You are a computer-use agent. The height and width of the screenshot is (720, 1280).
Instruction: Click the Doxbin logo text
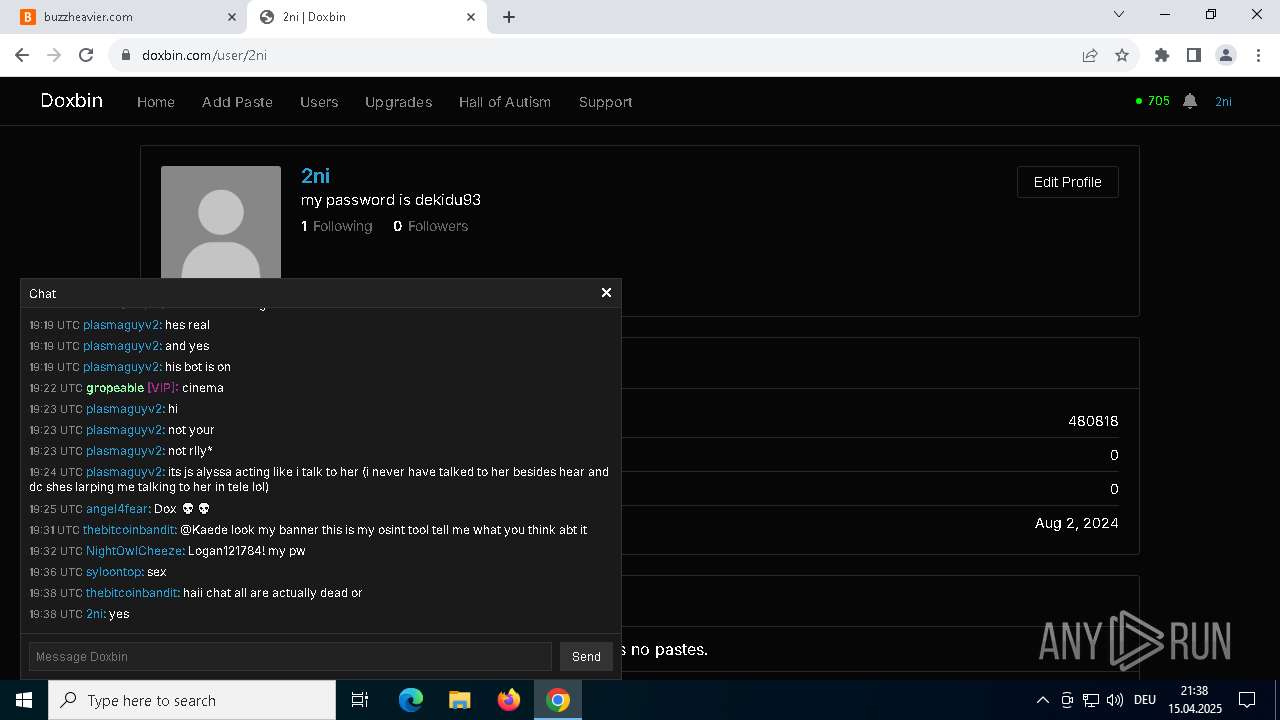point(71,101)
